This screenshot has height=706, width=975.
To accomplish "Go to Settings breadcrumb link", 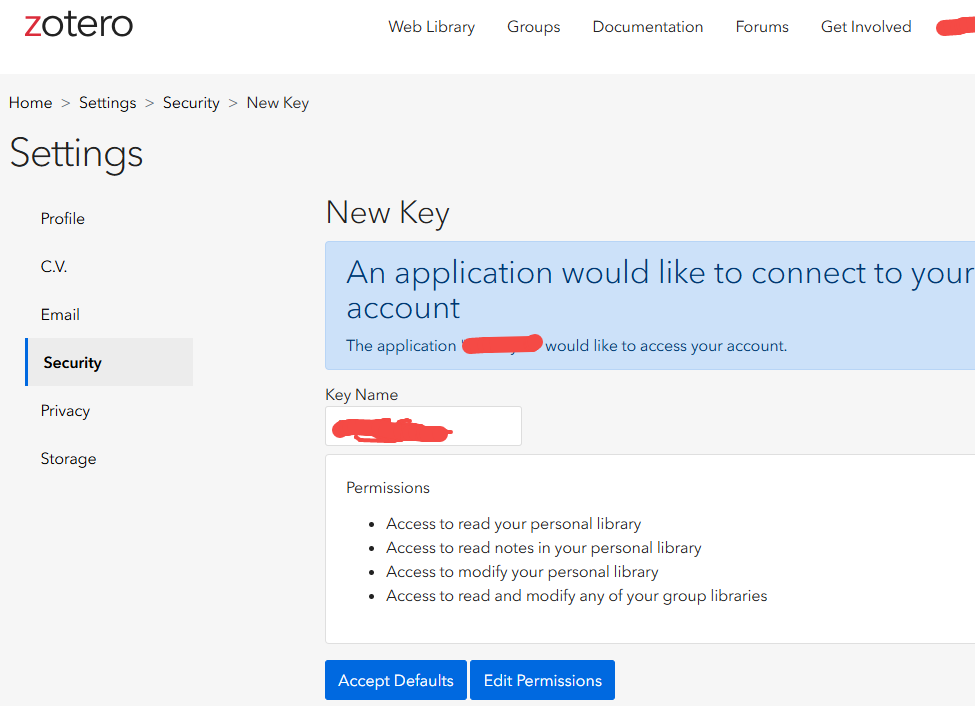I will click(108, 103).
